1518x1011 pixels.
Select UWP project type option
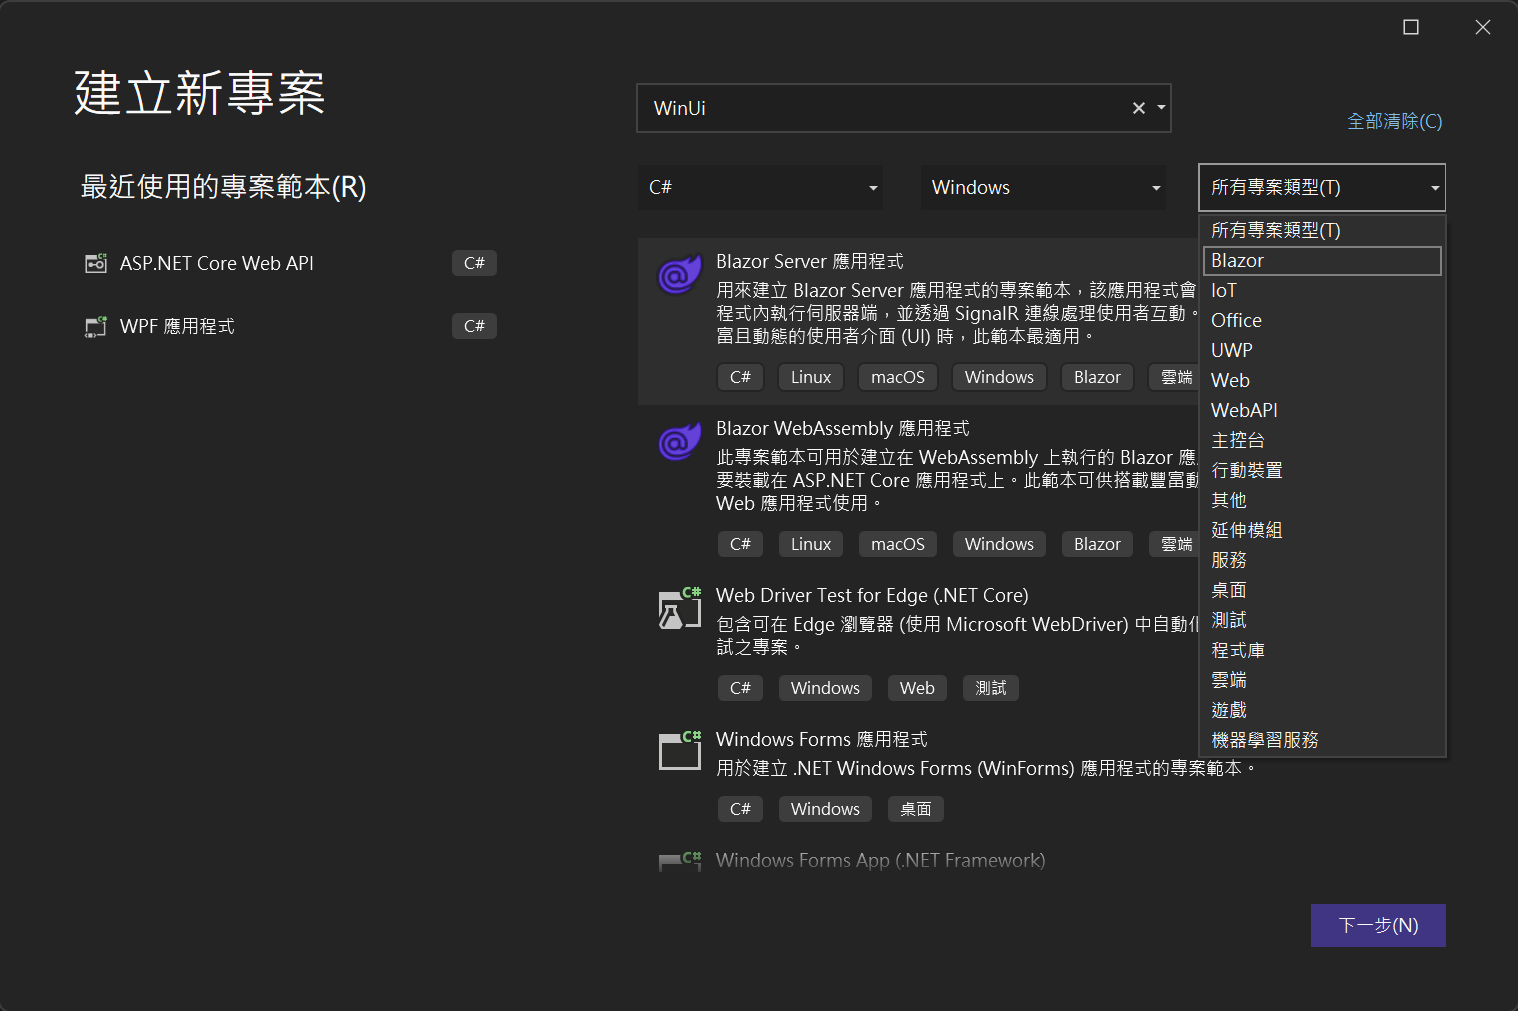pos(1322,350)
